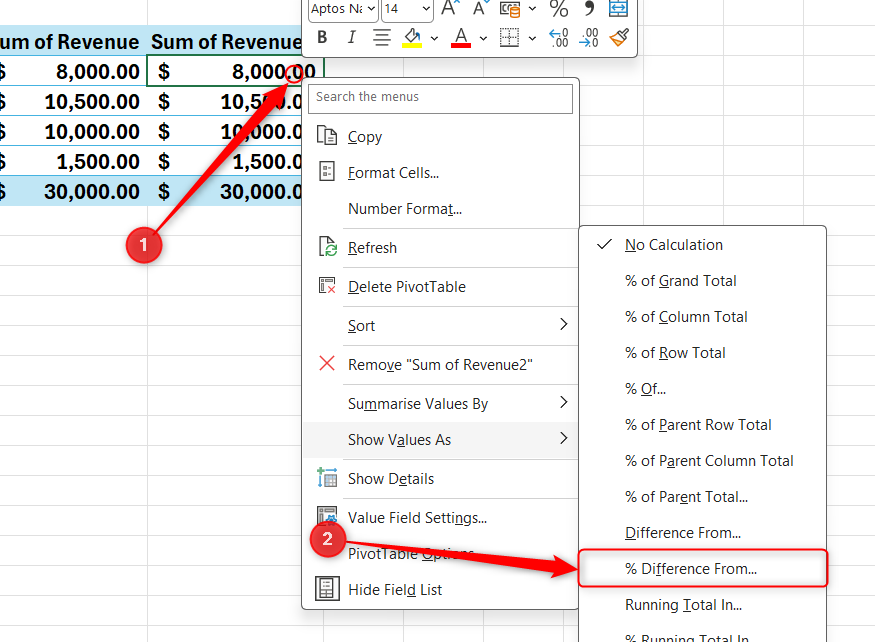Open font color dropdown arrow
The width and height of the screenshot is (875, 642).
coord(483,39)
